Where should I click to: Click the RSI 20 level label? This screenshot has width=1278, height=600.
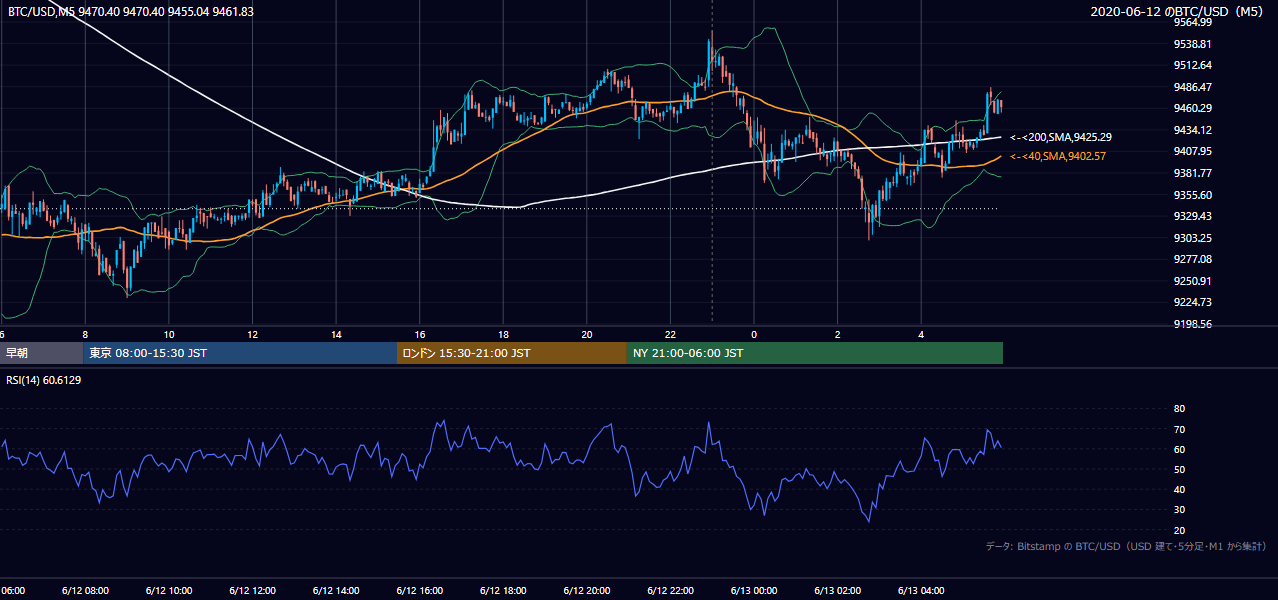coord(1179,530)
